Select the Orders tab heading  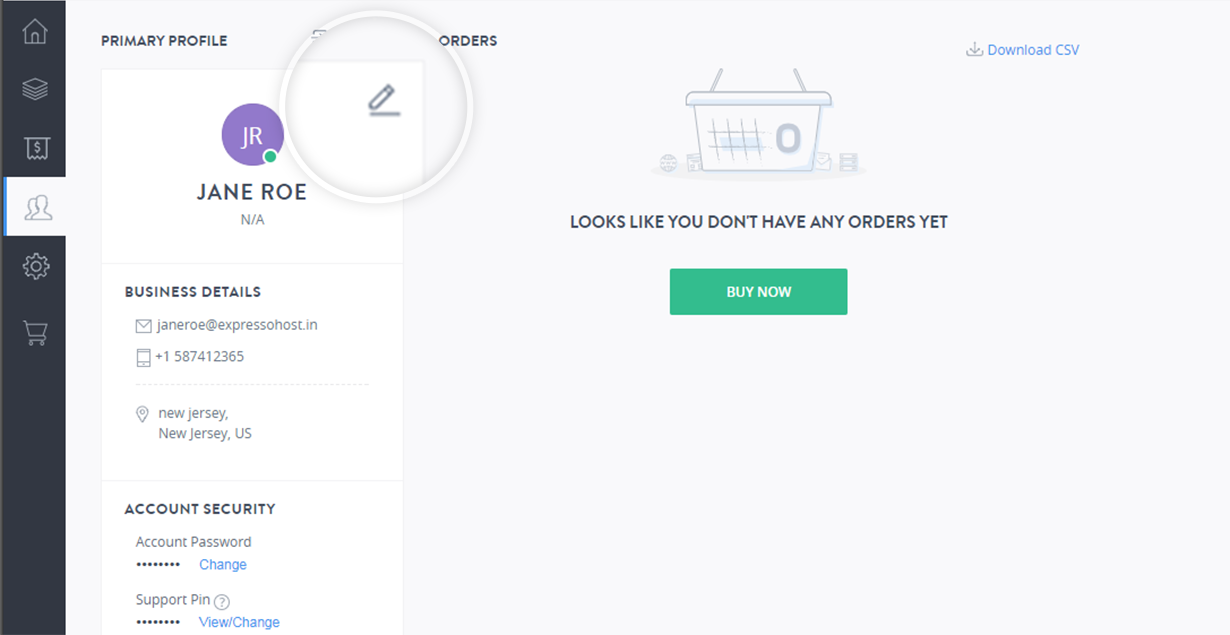pos(467,41)
